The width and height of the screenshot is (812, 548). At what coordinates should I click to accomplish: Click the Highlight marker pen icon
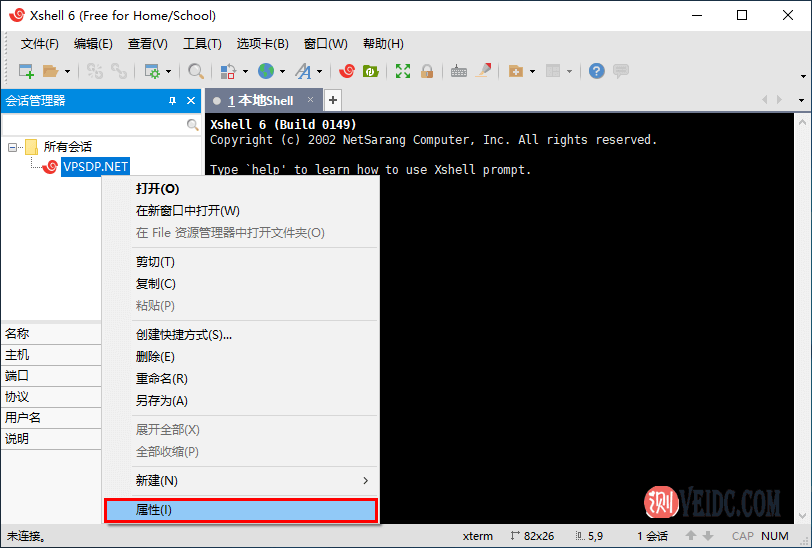pos(484,70)
